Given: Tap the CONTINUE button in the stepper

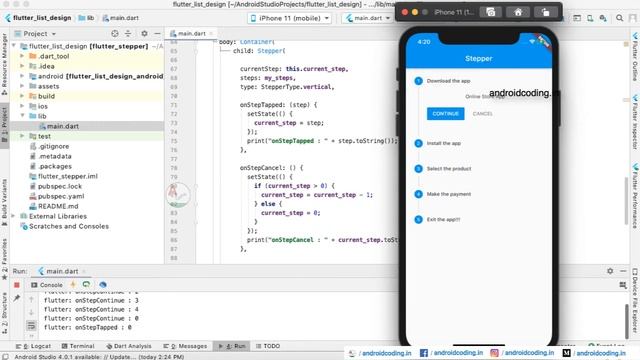Looking at the screenshot, I should click(x=445, y=113).
